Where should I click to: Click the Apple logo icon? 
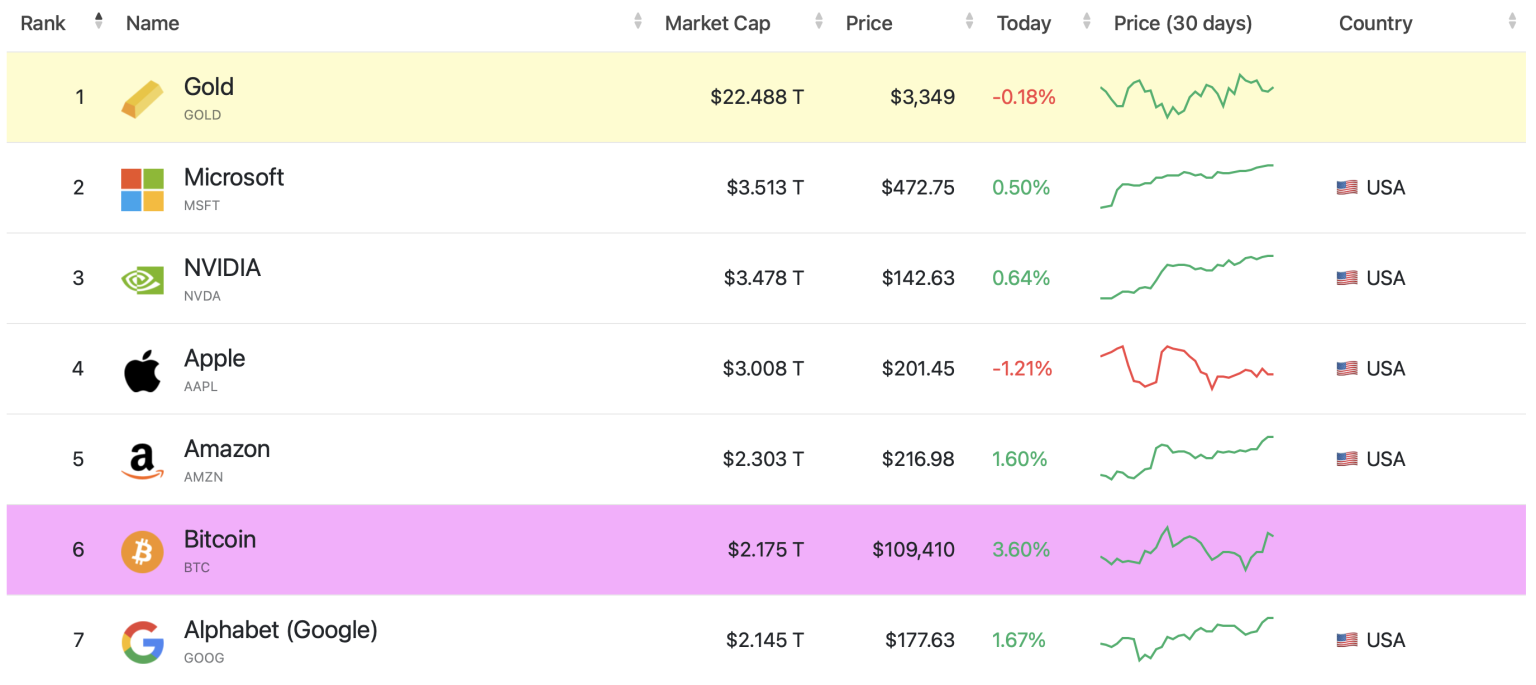tap(142, 370)
